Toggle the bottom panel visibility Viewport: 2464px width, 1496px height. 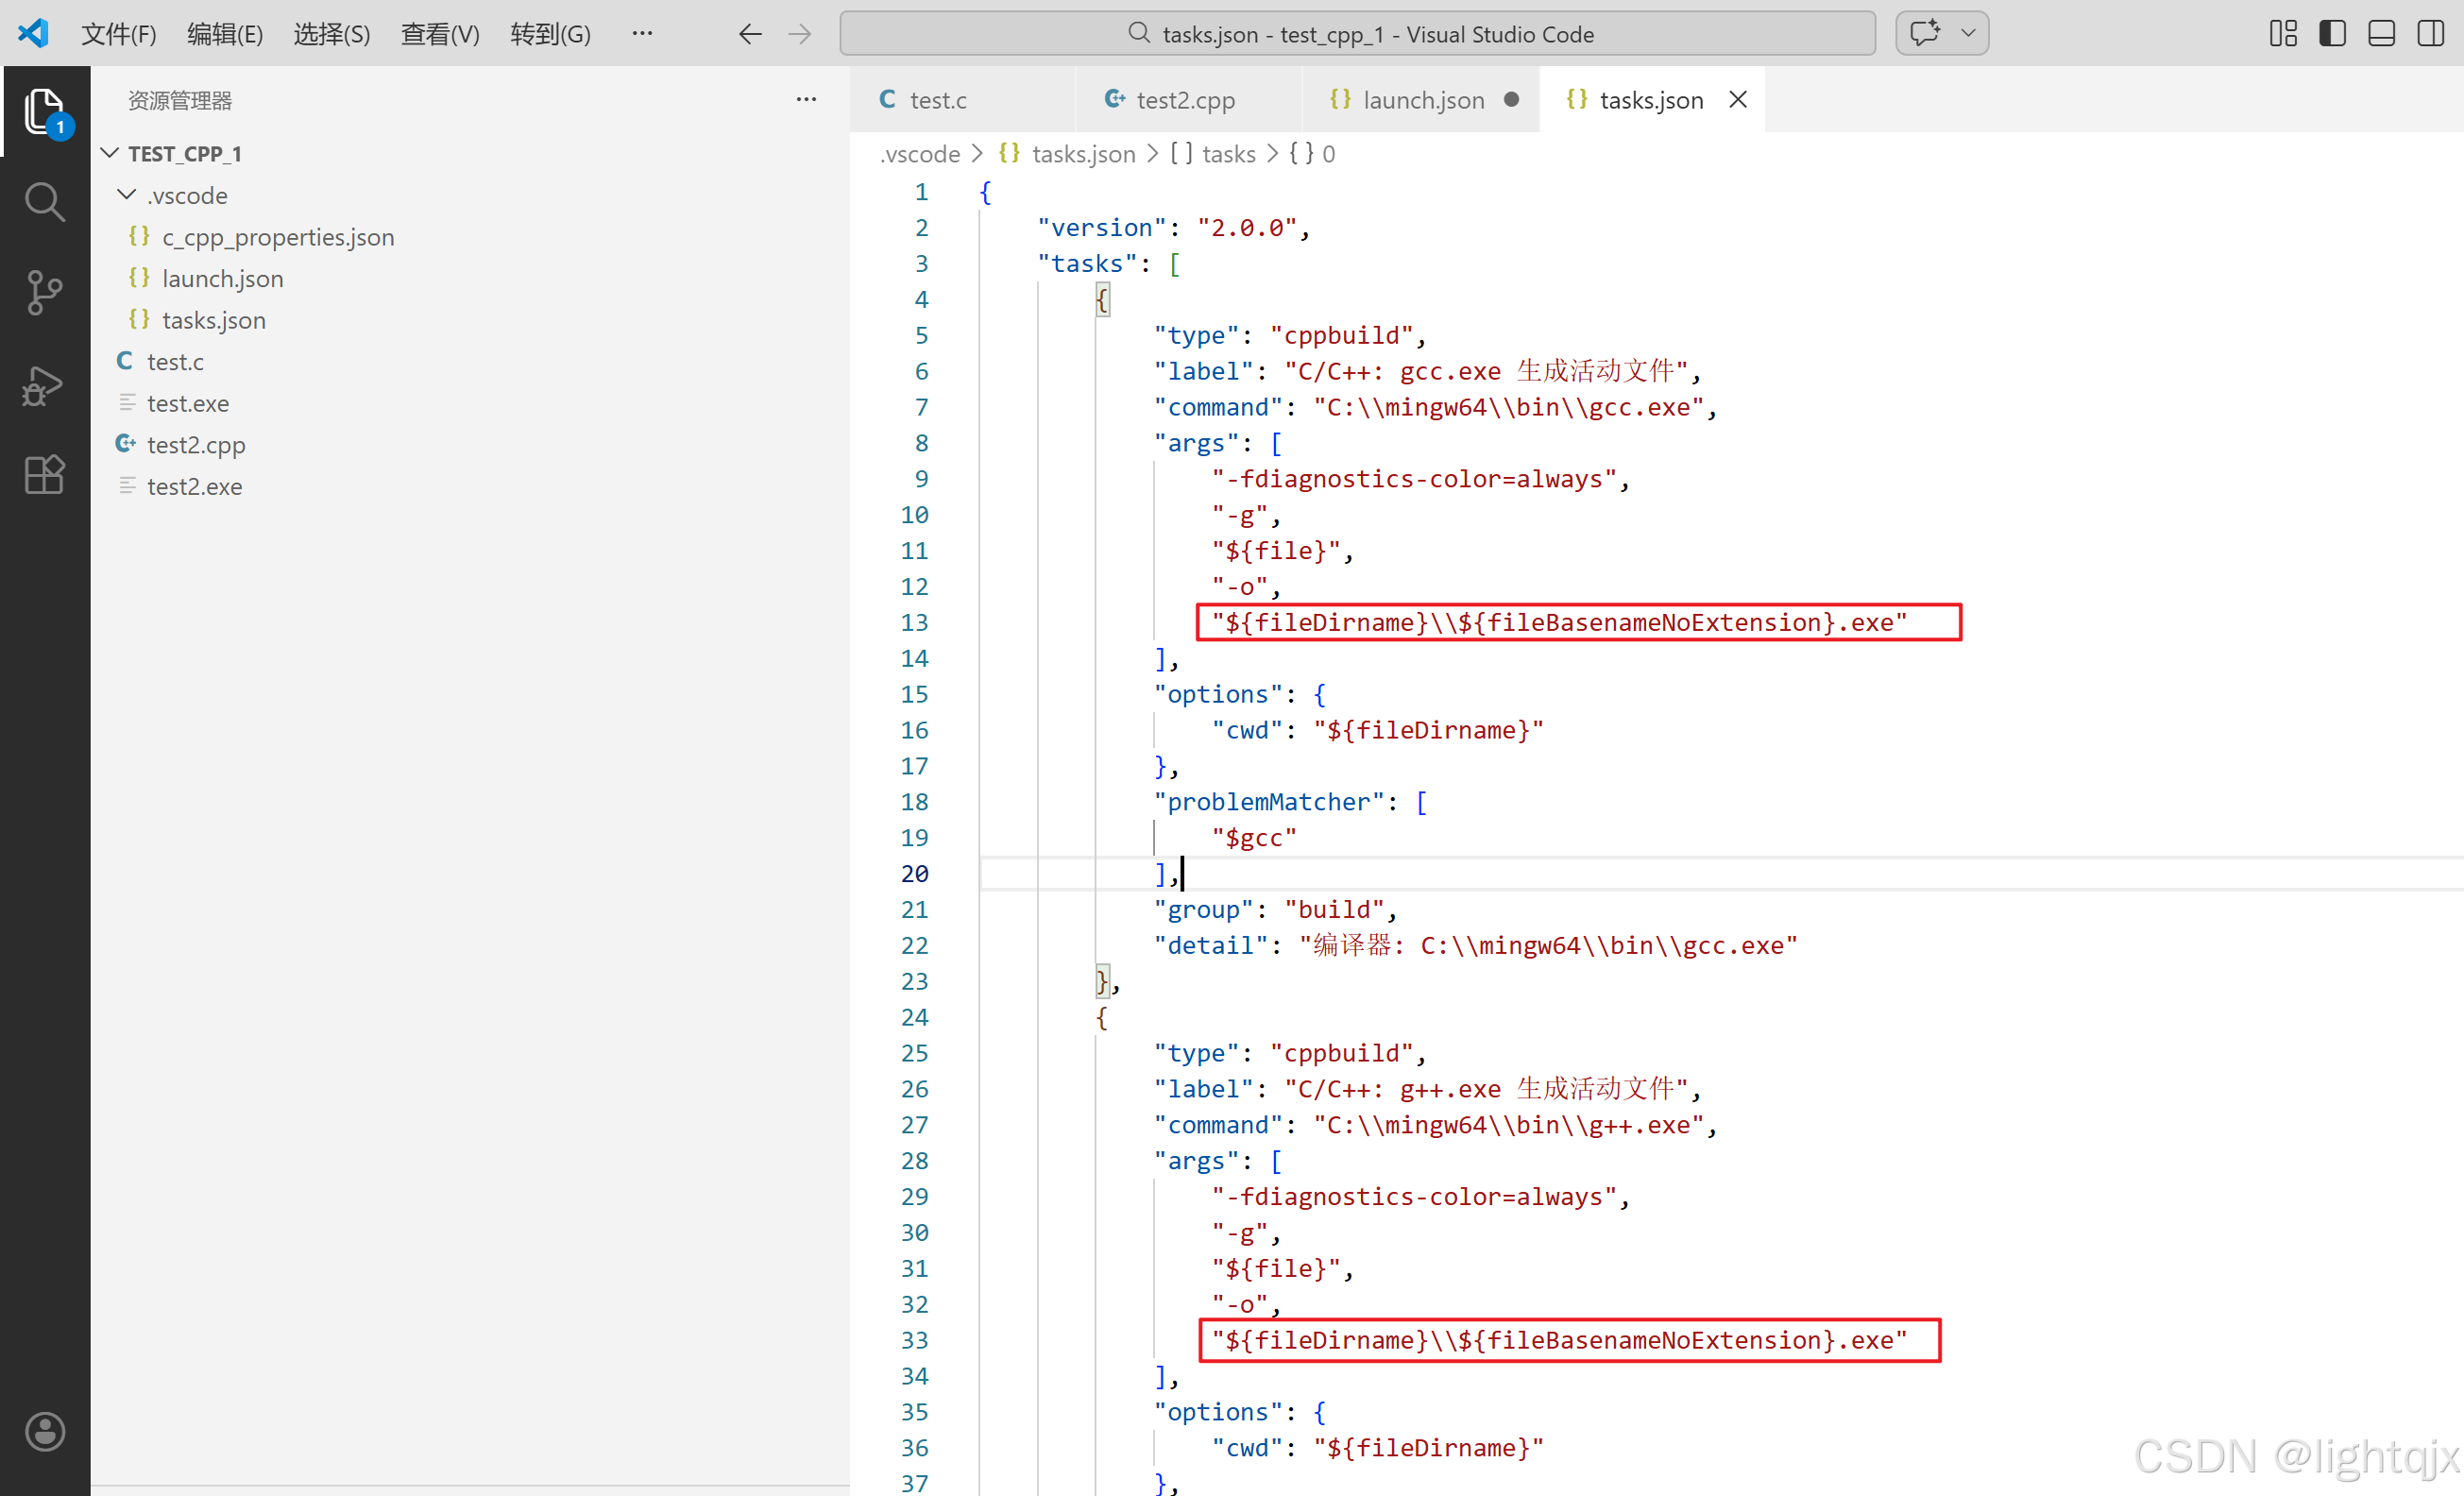click(x=2381, y=33)
